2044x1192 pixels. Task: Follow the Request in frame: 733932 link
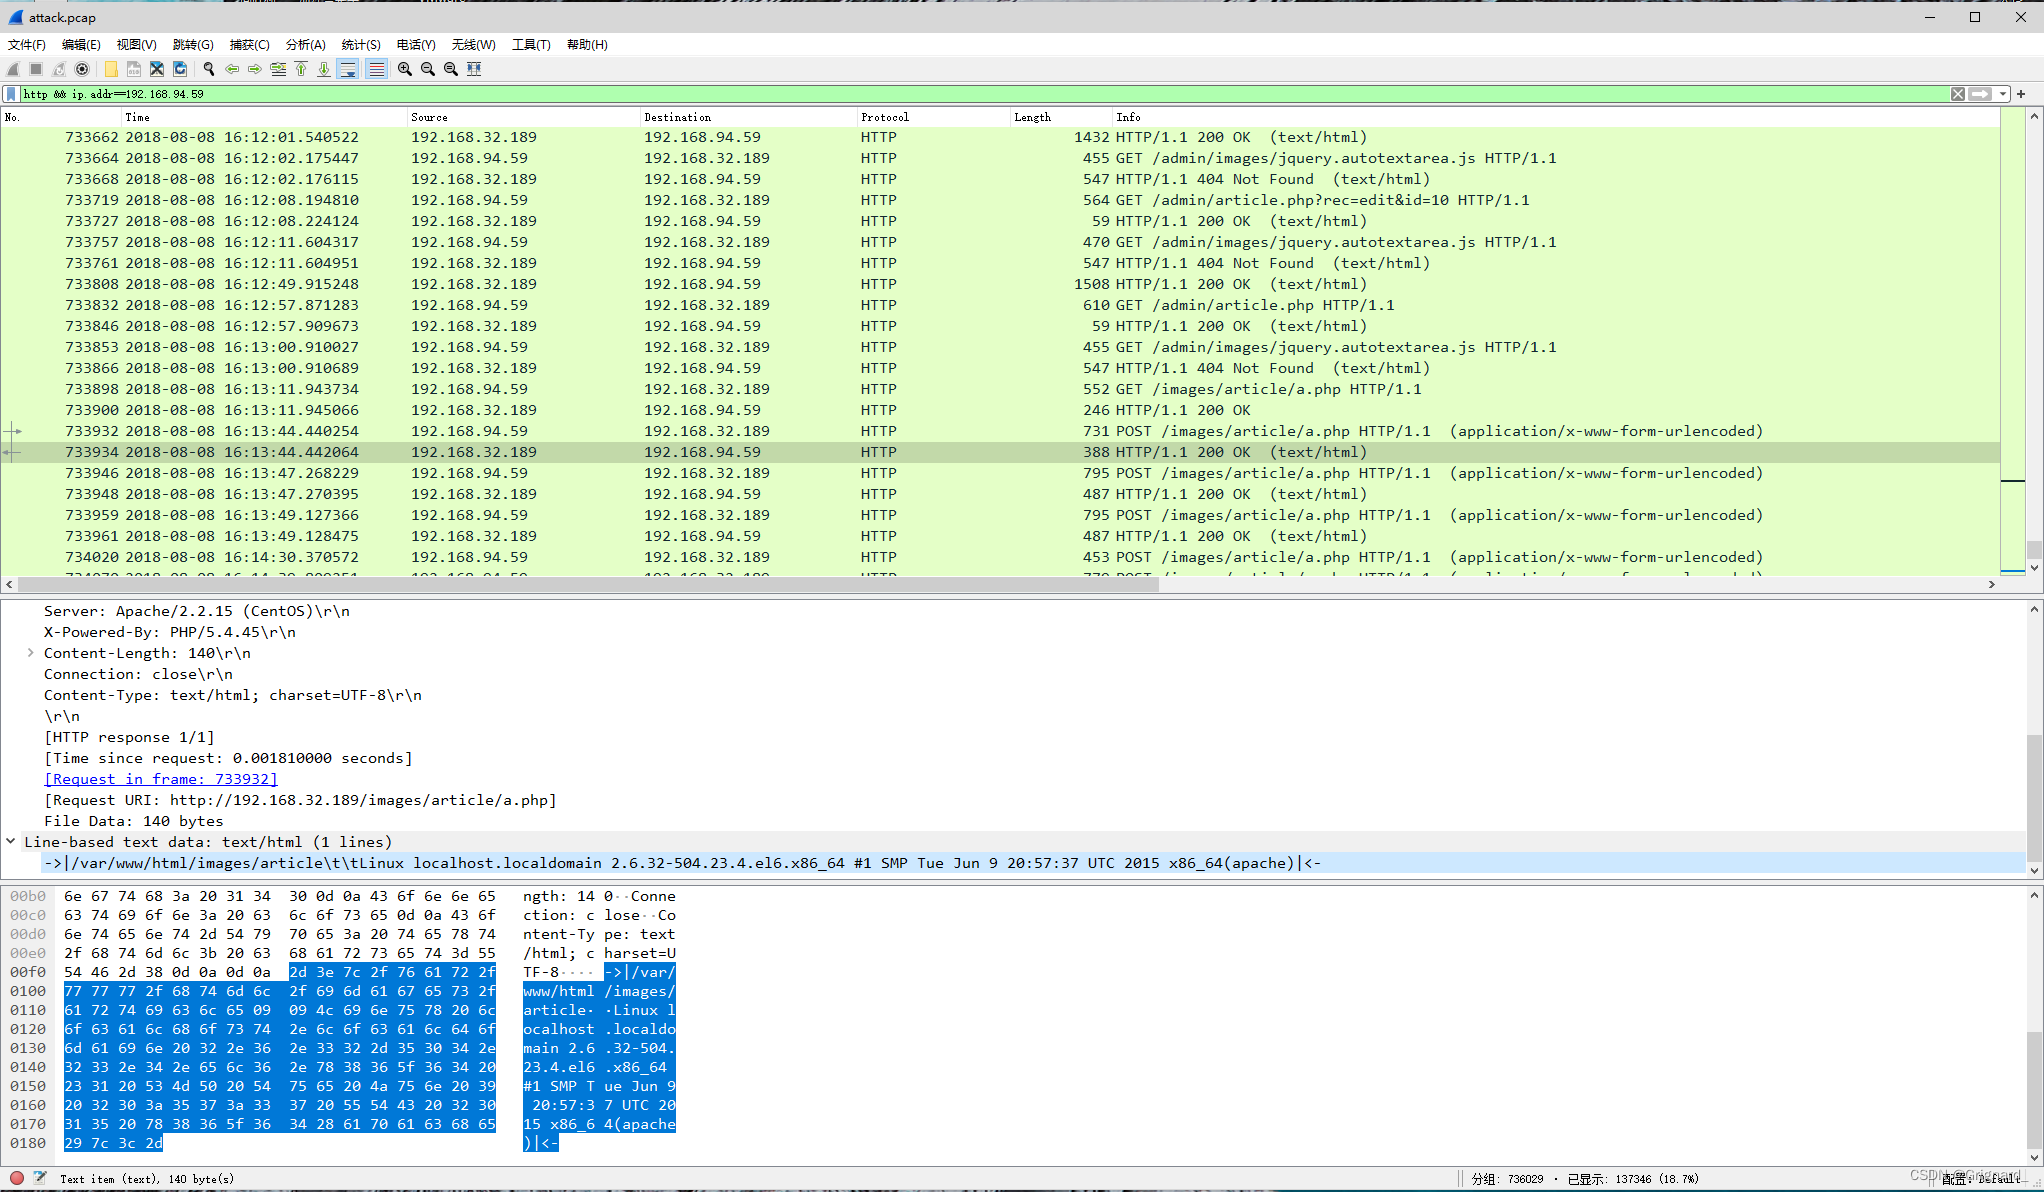tap(161, 779)
